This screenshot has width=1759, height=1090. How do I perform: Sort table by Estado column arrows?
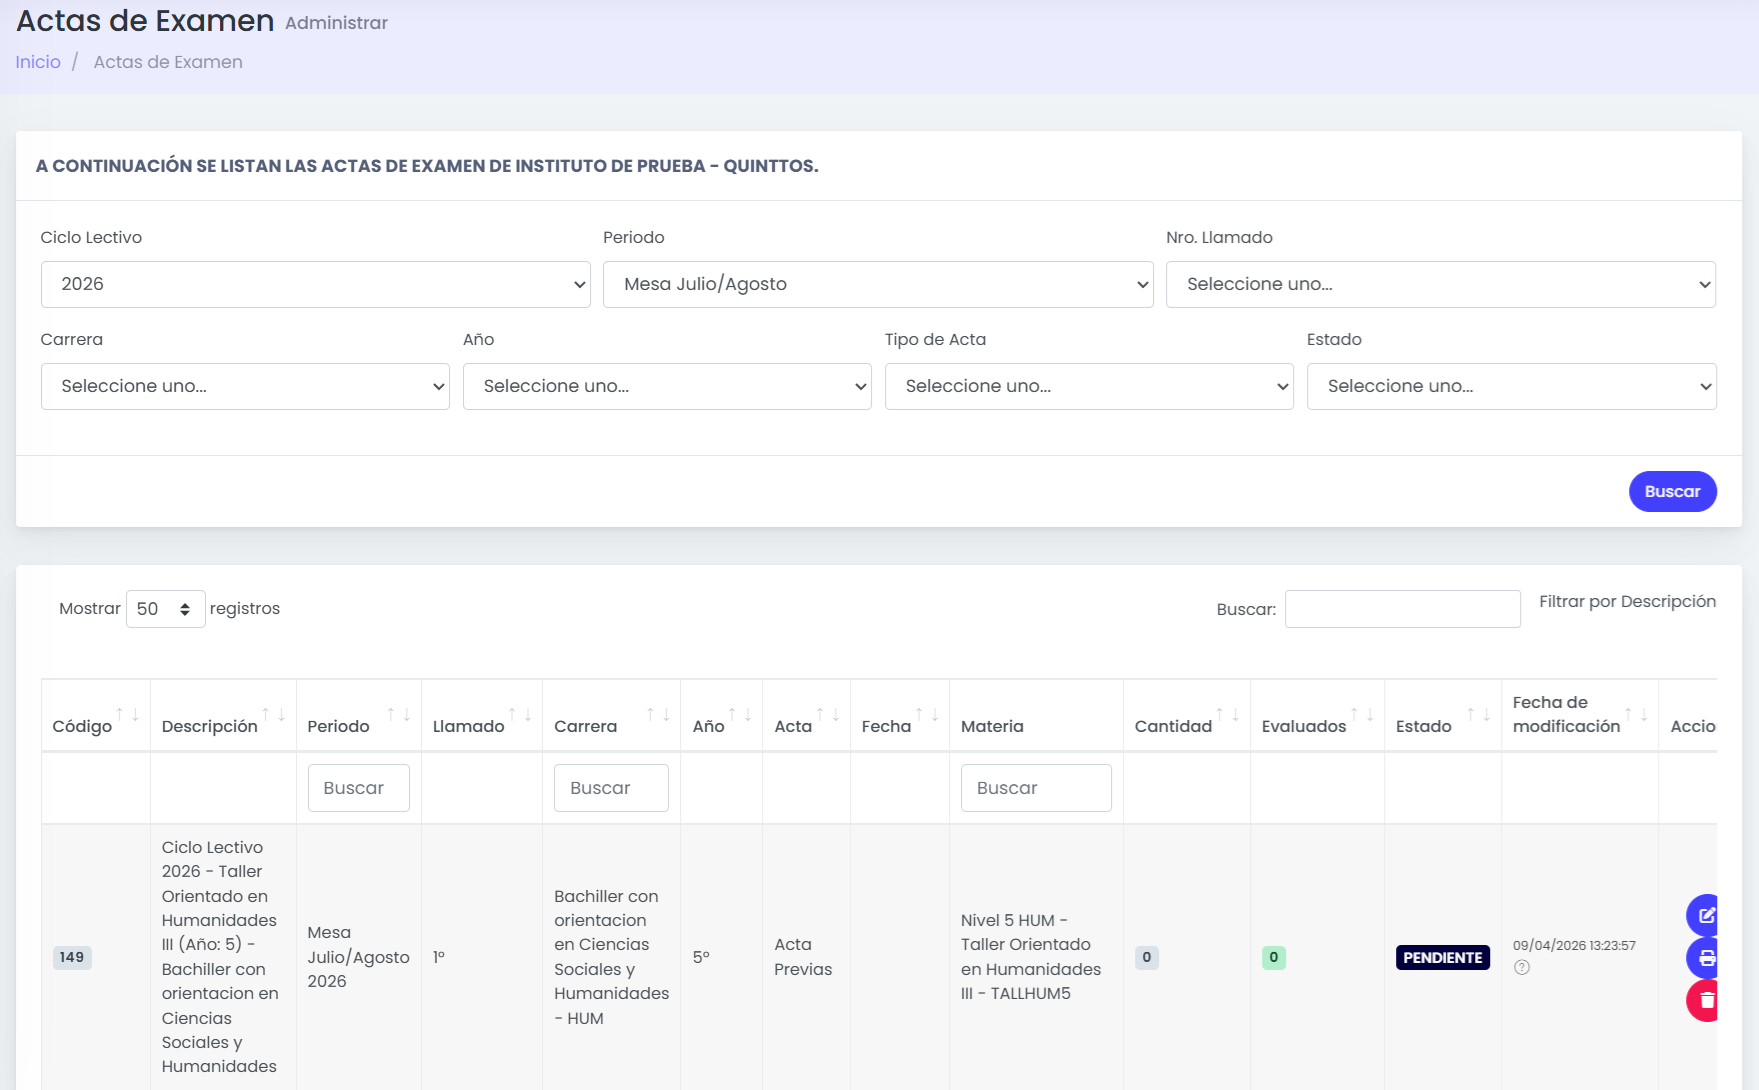pos(1479,714)
